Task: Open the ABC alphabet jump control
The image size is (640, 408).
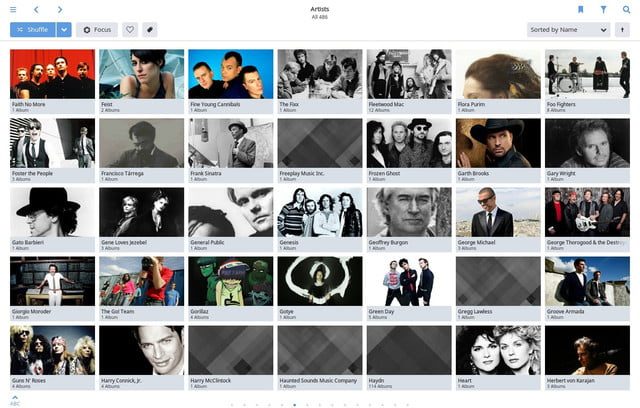Action: [x=15, y=400]
